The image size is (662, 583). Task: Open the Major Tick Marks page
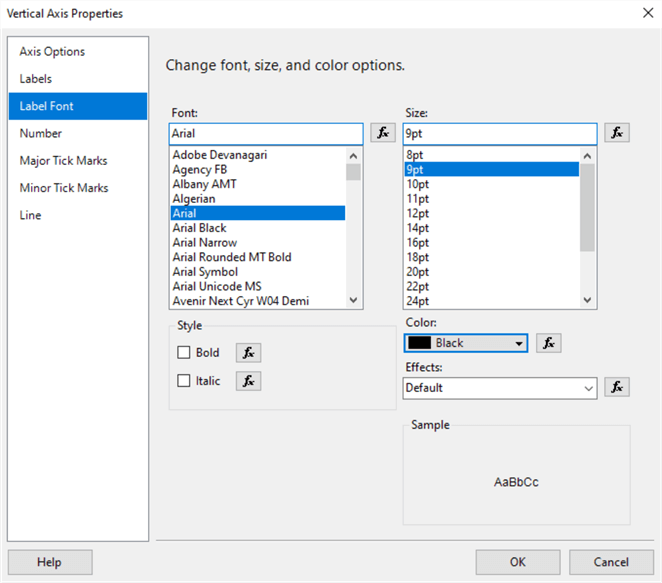63,161
